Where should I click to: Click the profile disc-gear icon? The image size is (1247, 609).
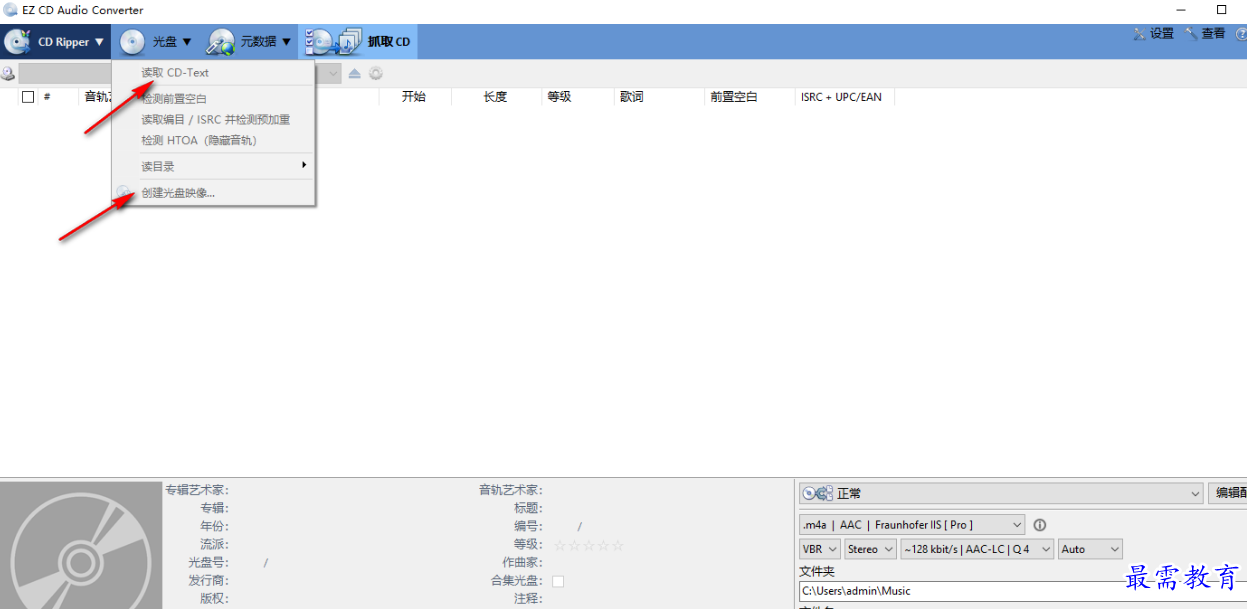tap(817, 493)
